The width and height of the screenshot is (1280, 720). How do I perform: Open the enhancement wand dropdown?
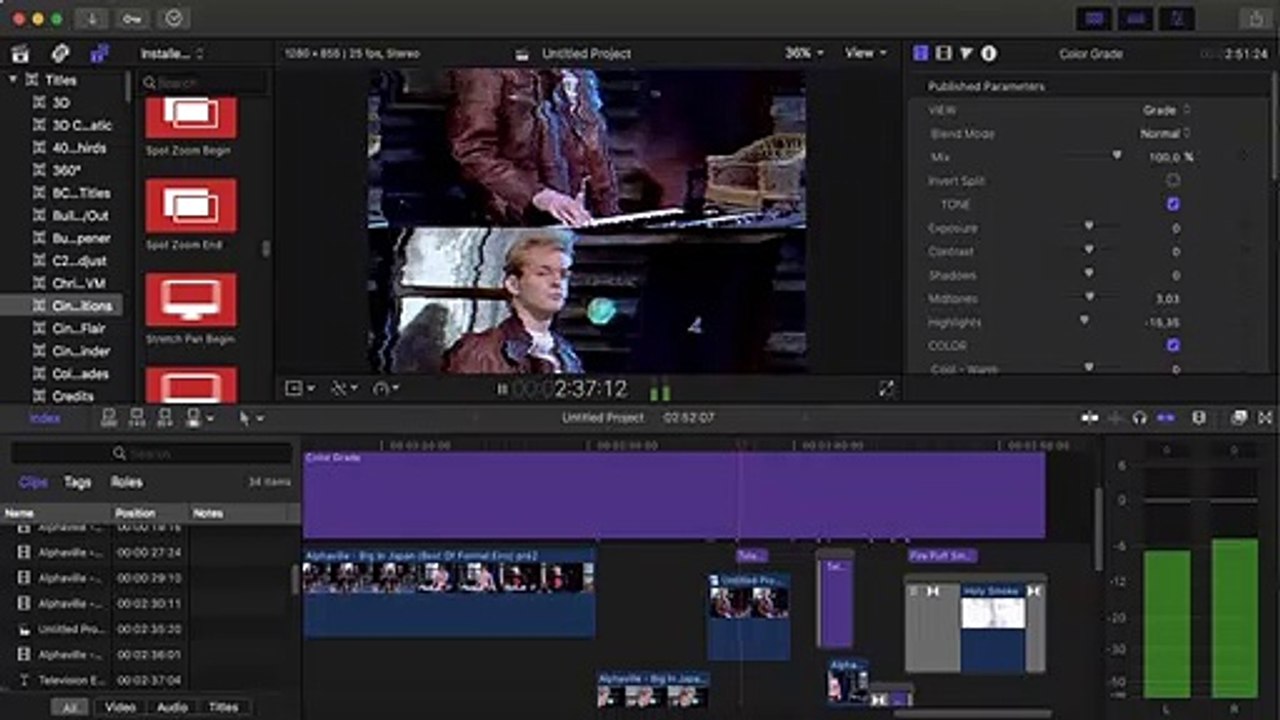coord(344,389)
